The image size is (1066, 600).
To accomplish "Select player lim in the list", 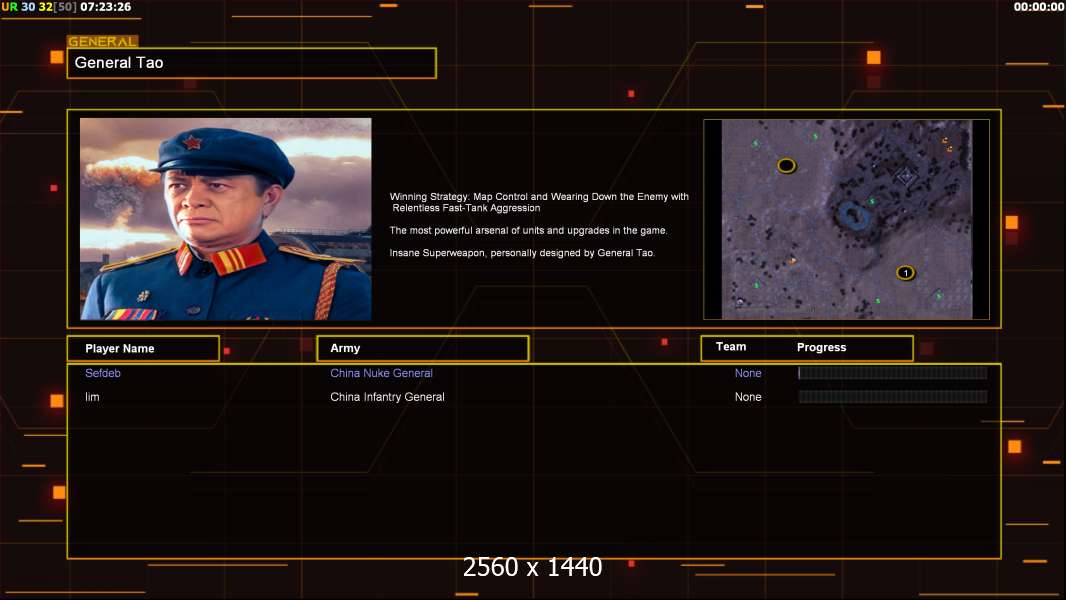I will click(x=92, y=397).
